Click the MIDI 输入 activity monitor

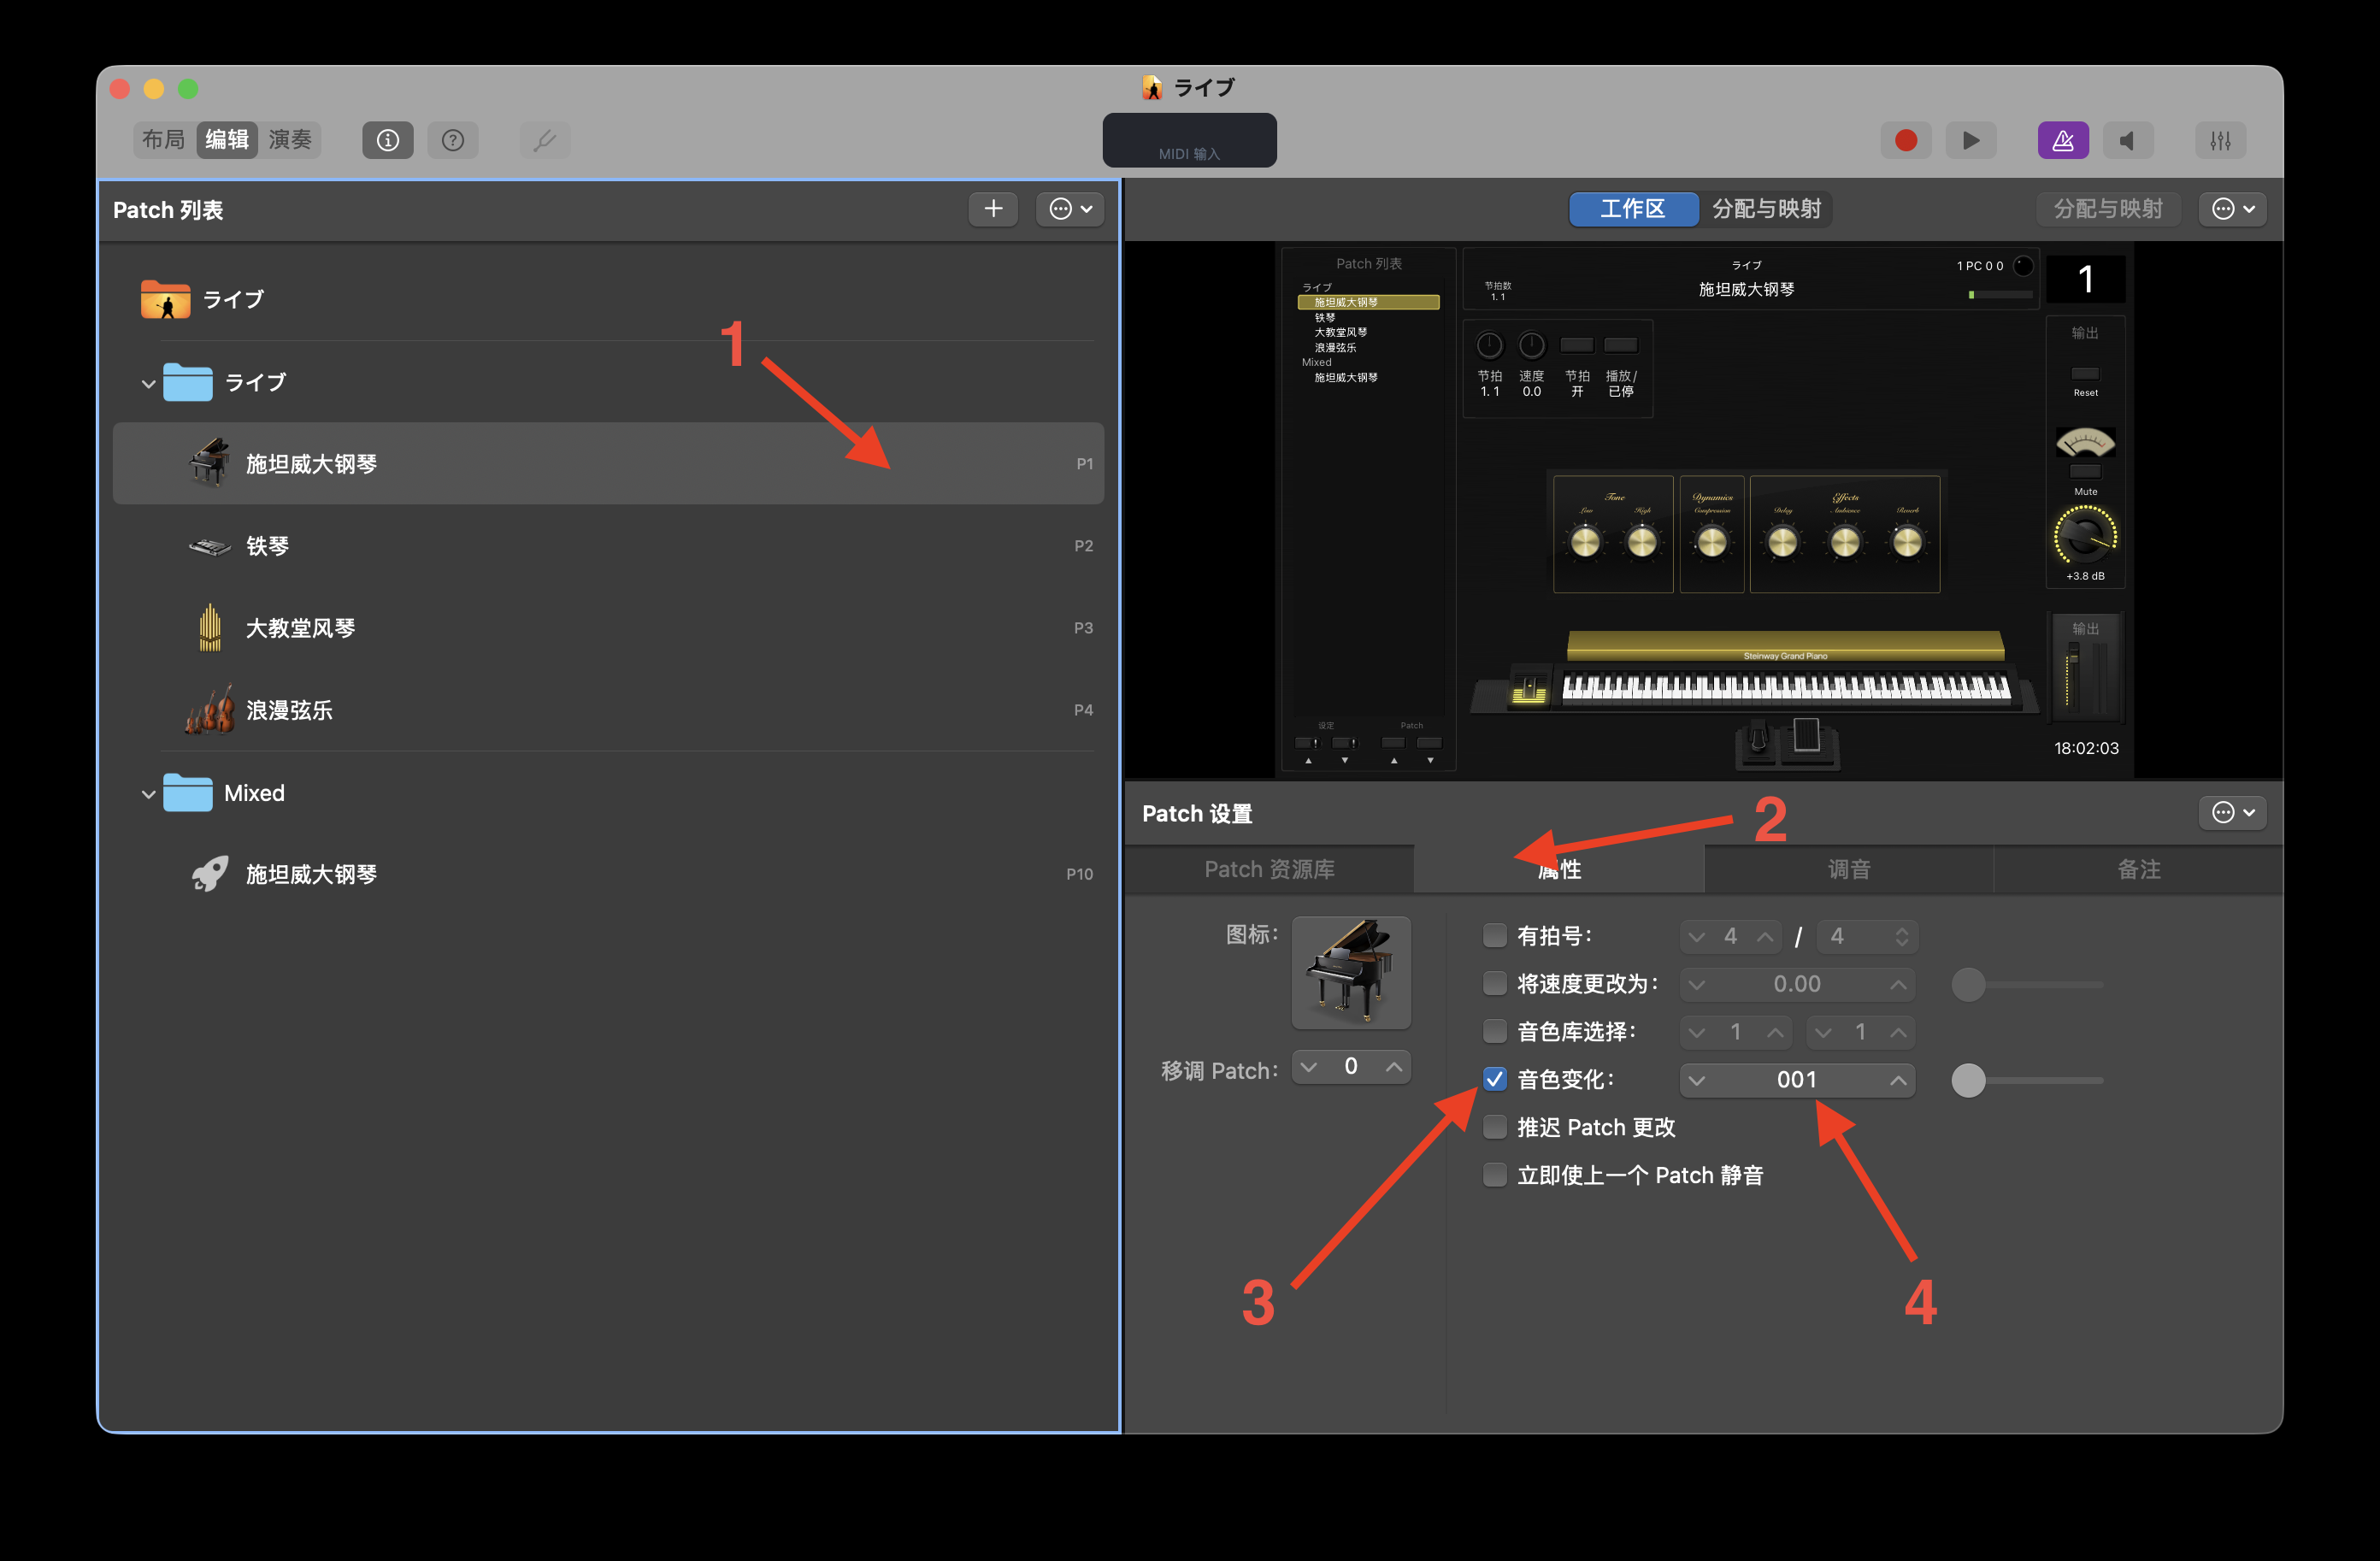coord(1189,140)
